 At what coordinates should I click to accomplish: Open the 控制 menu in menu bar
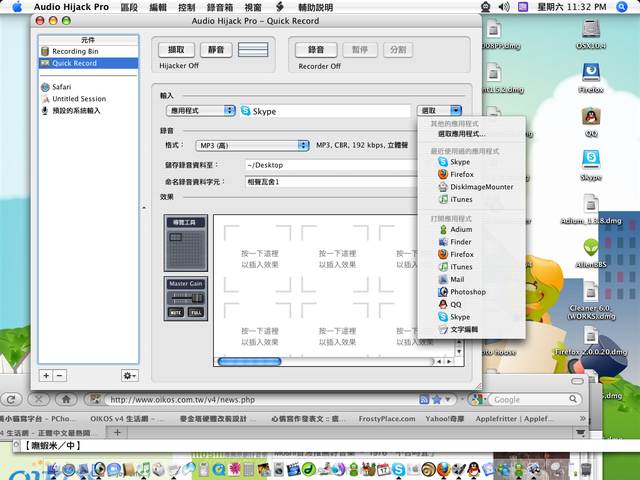tap(187, 7)
